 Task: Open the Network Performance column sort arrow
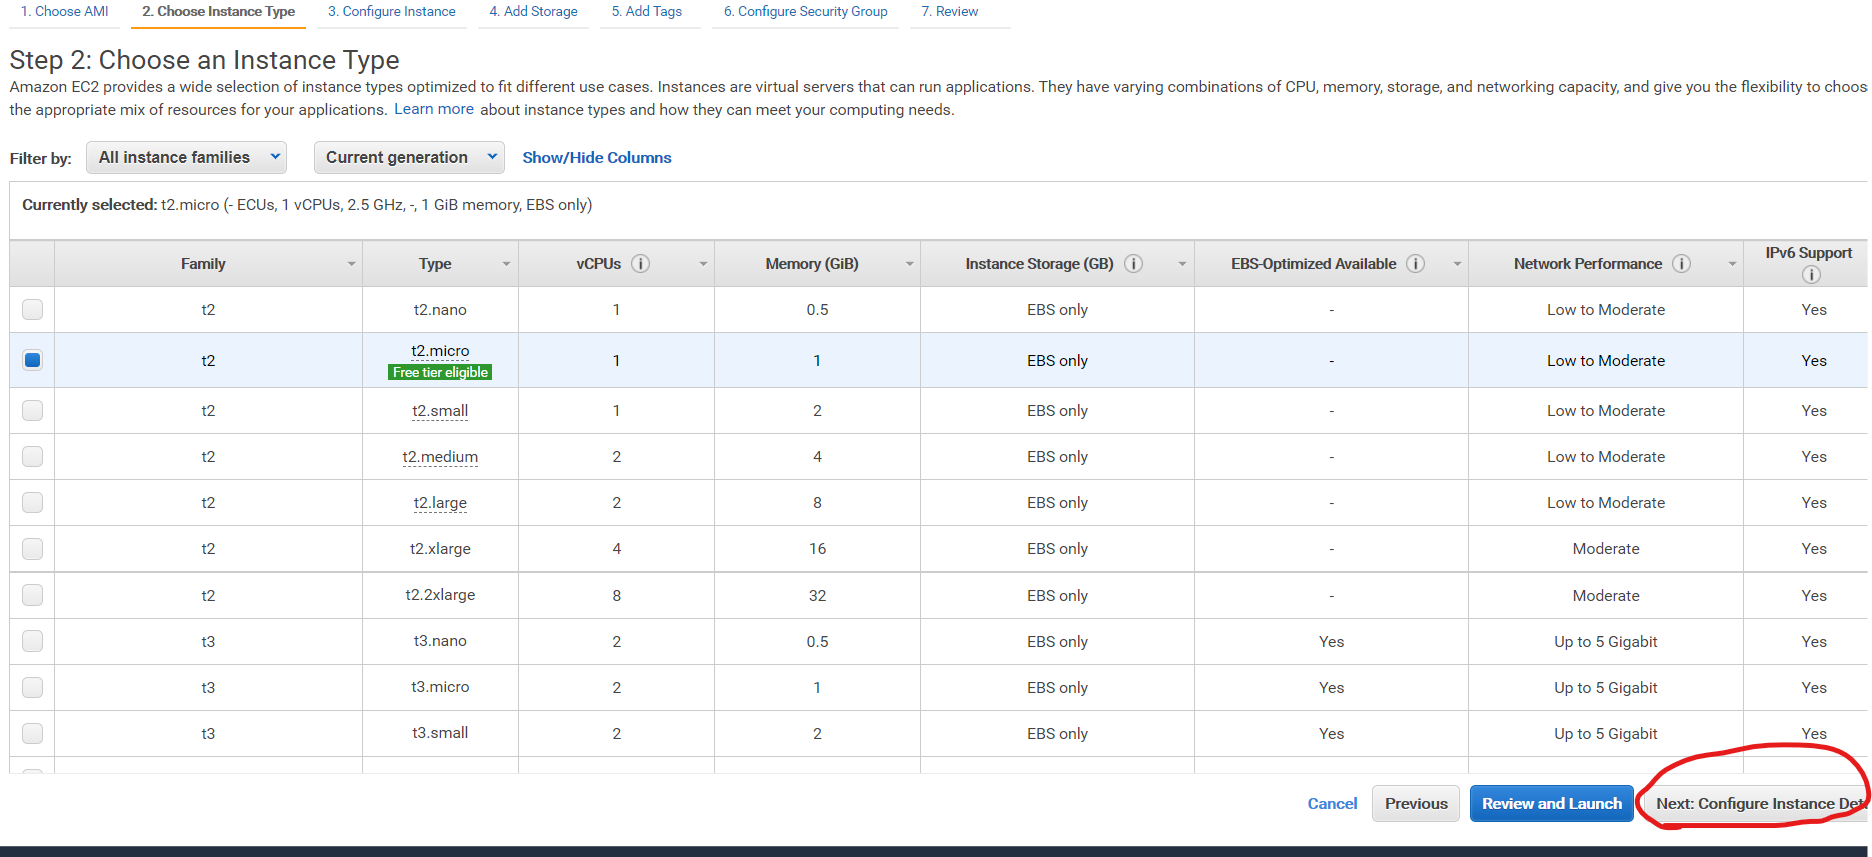coord(1732,264)
